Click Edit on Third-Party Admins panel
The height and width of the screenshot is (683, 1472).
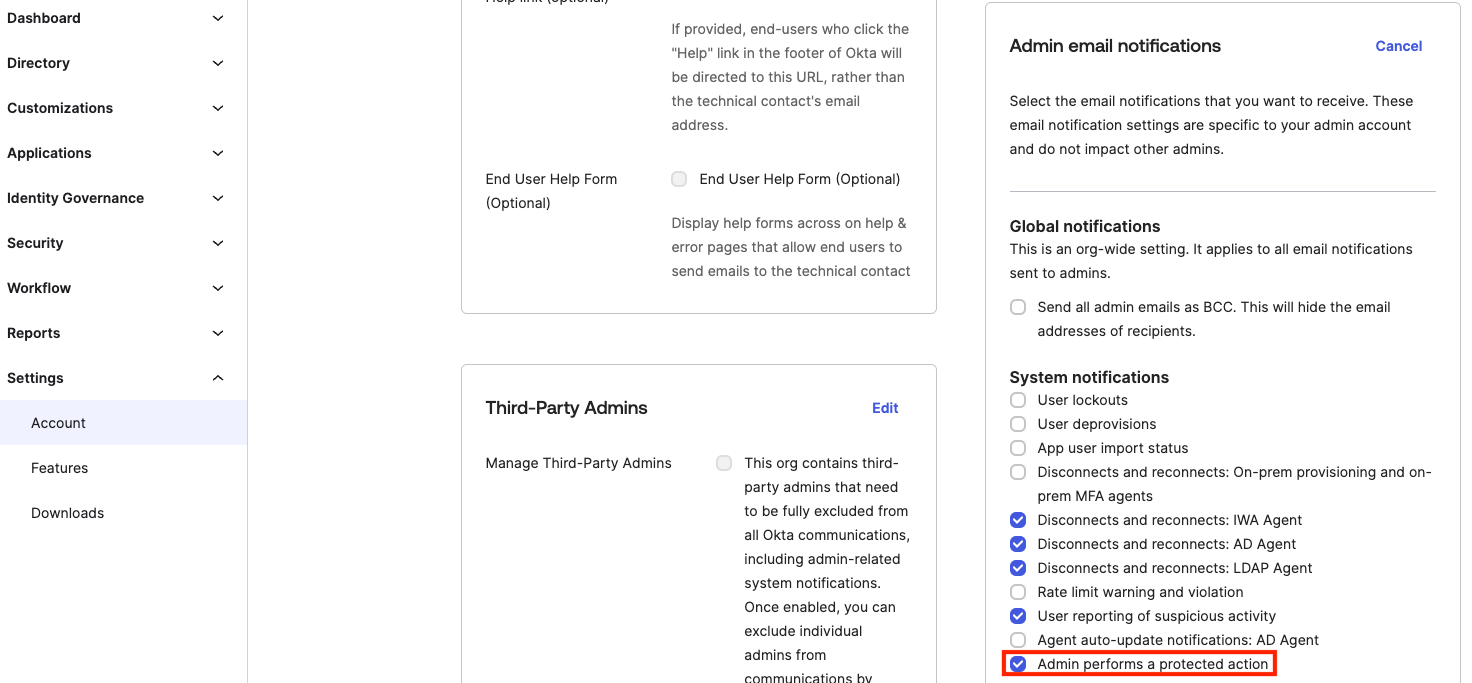point(884,408)
